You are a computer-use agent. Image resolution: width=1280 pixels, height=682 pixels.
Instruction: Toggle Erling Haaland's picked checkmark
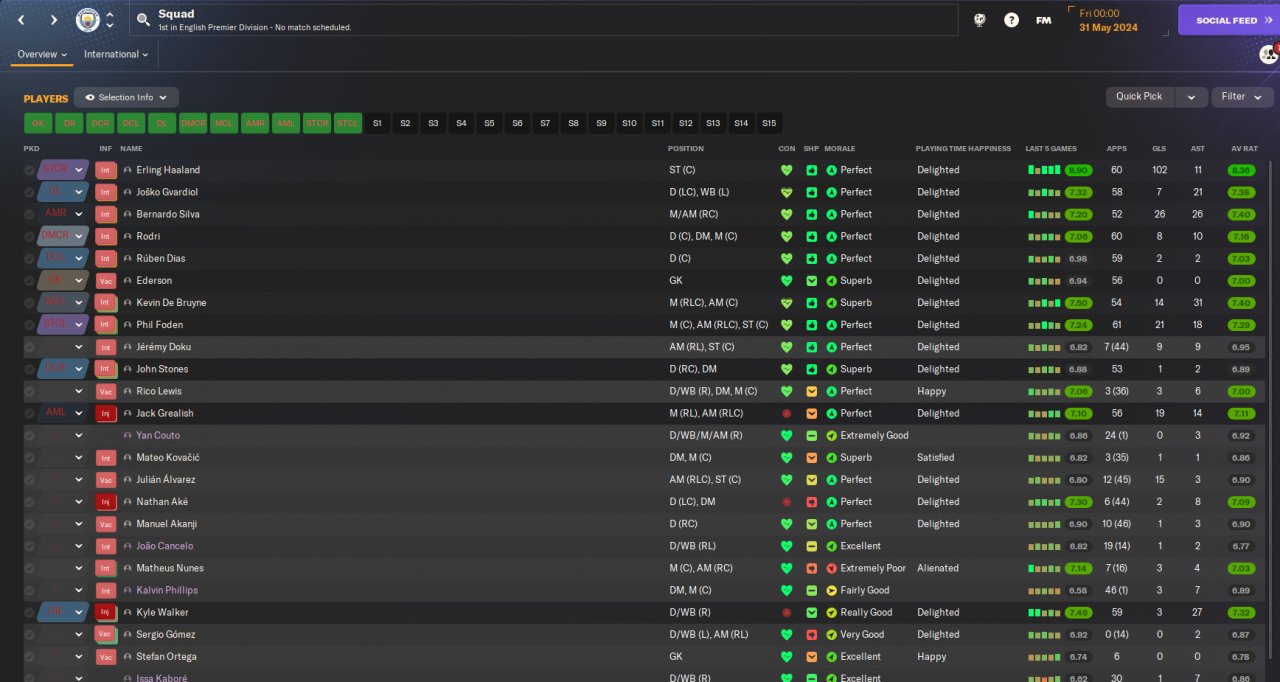coord(29,170)
